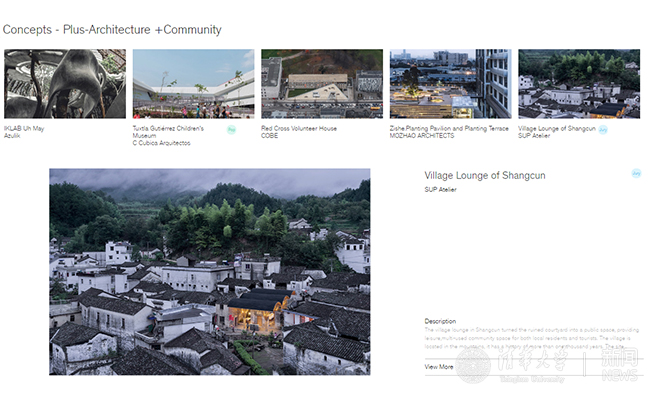Click the large Shangcun village photo
The image size is (650, 400).
[209, 271]
